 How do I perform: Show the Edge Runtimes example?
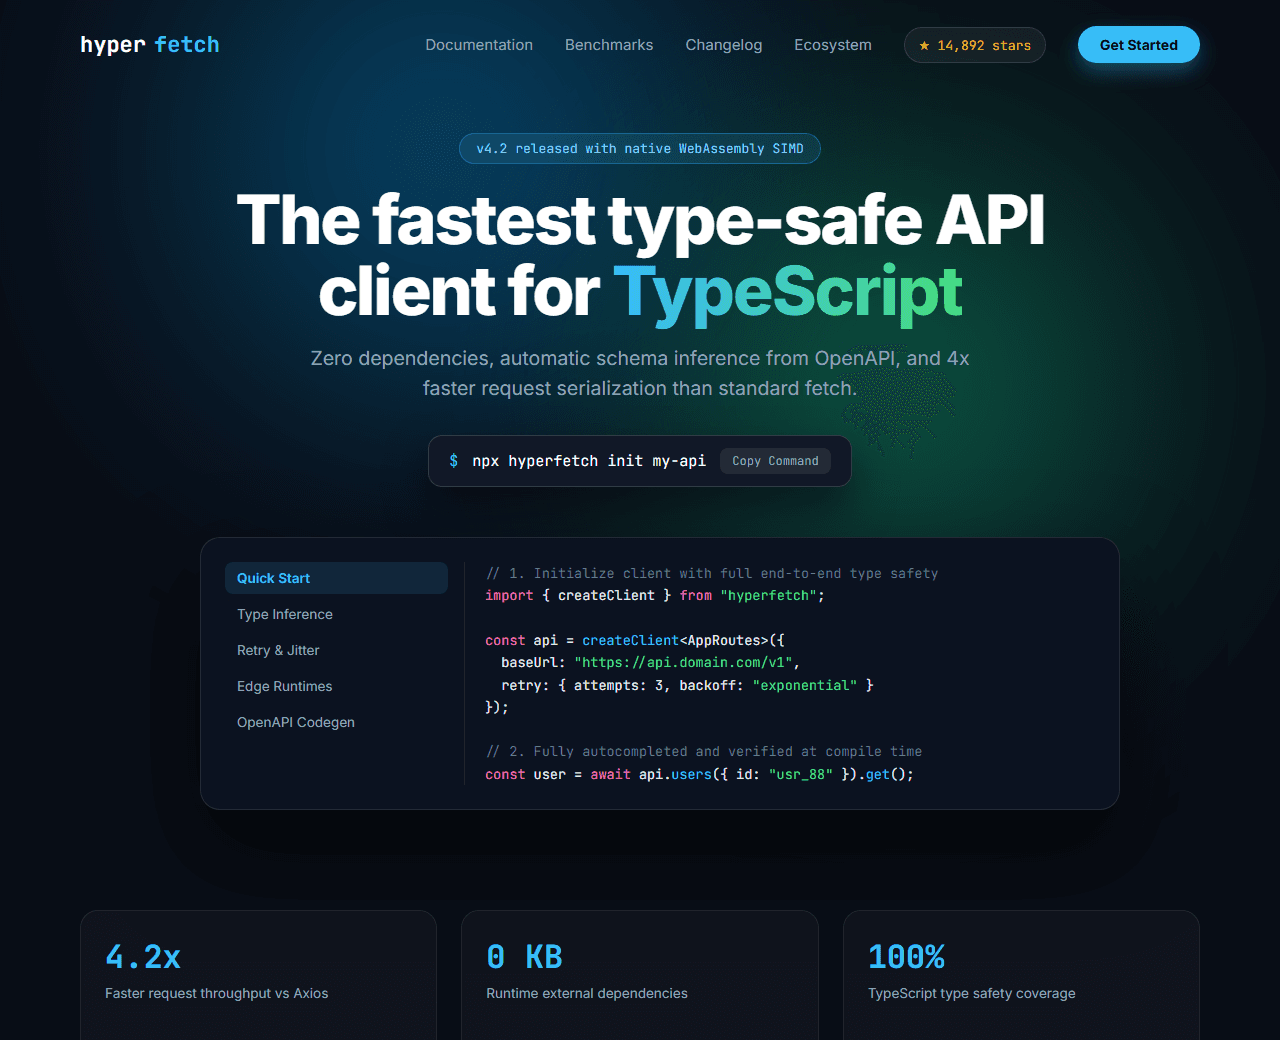pos(336,686)
